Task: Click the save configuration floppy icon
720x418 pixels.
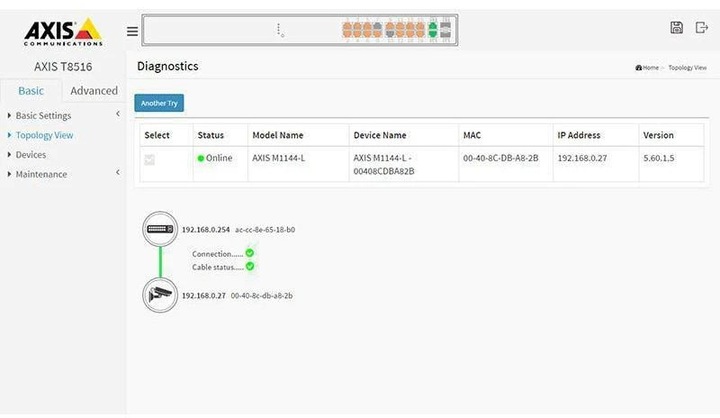Action: [676, 28]
